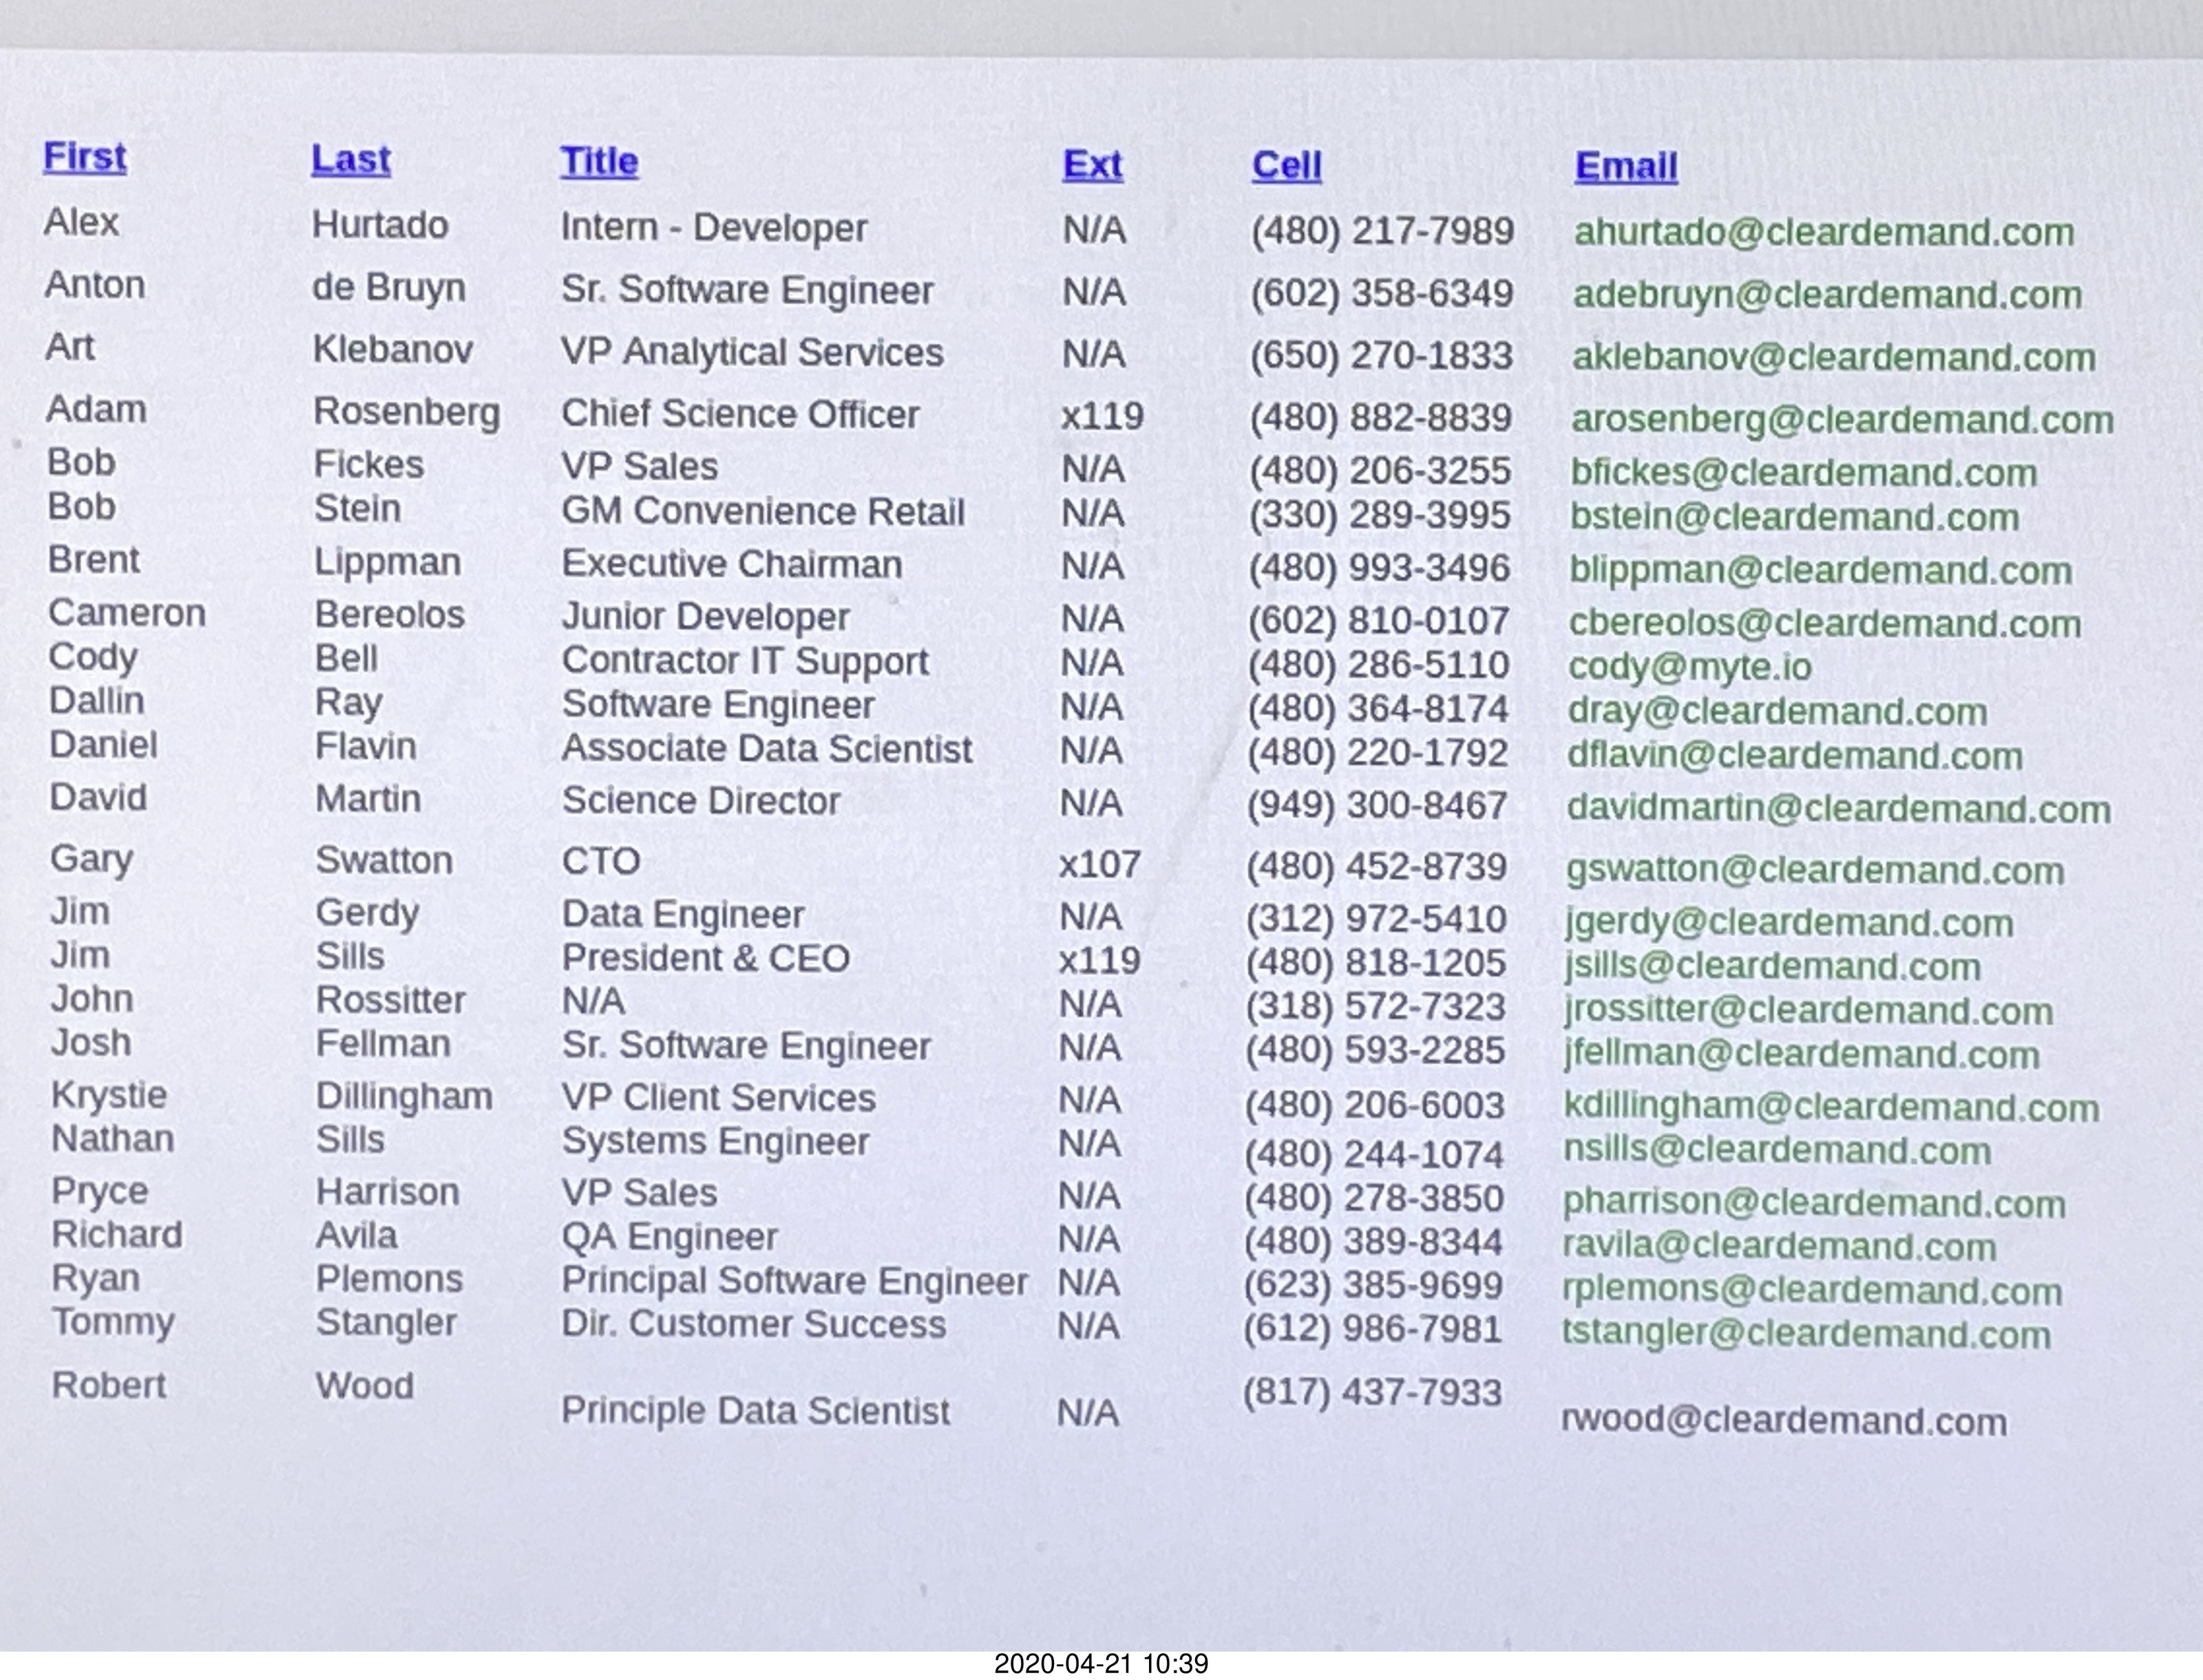Select the title 'VP Analytical Services'
The height and width of the screenshot is (1680, 2203).
click(752, 352)
